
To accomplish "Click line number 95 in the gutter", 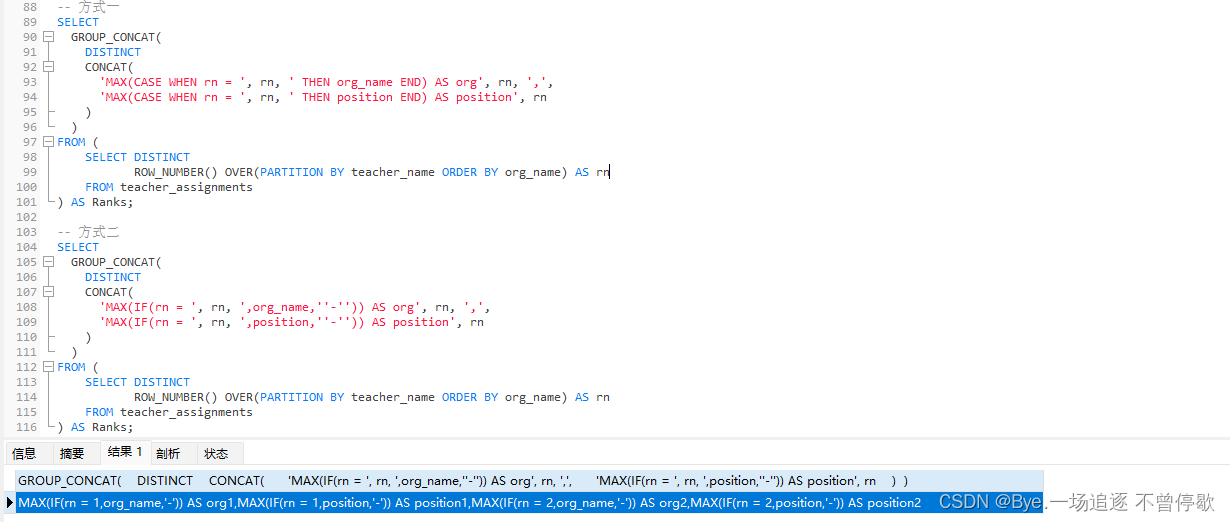I will pyautogui.click(x=28, y=112).
